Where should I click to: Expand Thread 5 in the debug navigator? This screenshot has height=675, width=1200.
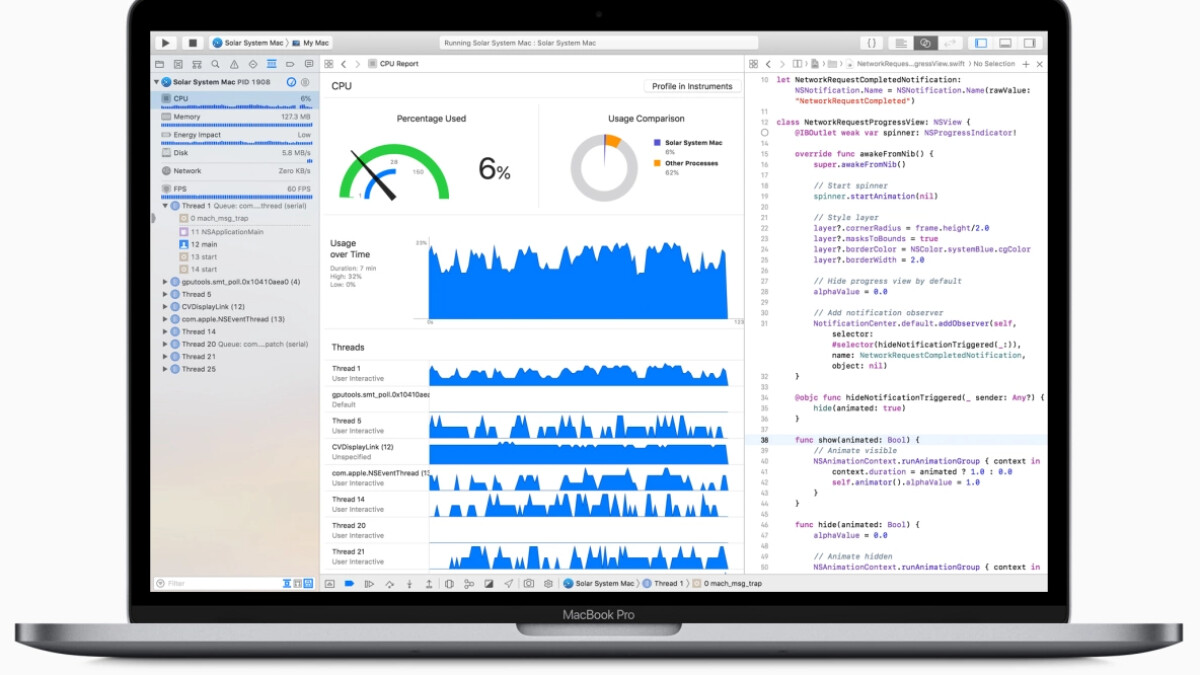click(166, 295)
